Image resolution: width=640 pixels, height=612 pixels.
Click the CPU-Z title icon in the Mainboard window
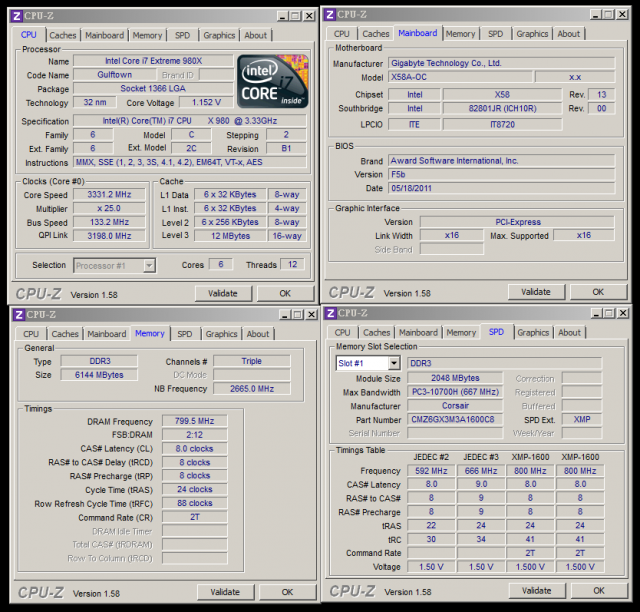330,14
